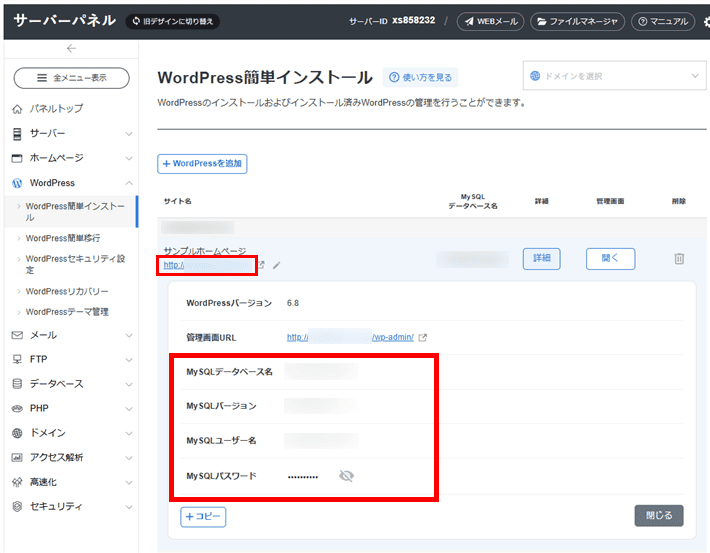Click the WordPress version value 6.8
This screenshot has height=553, width=710.
293,303
